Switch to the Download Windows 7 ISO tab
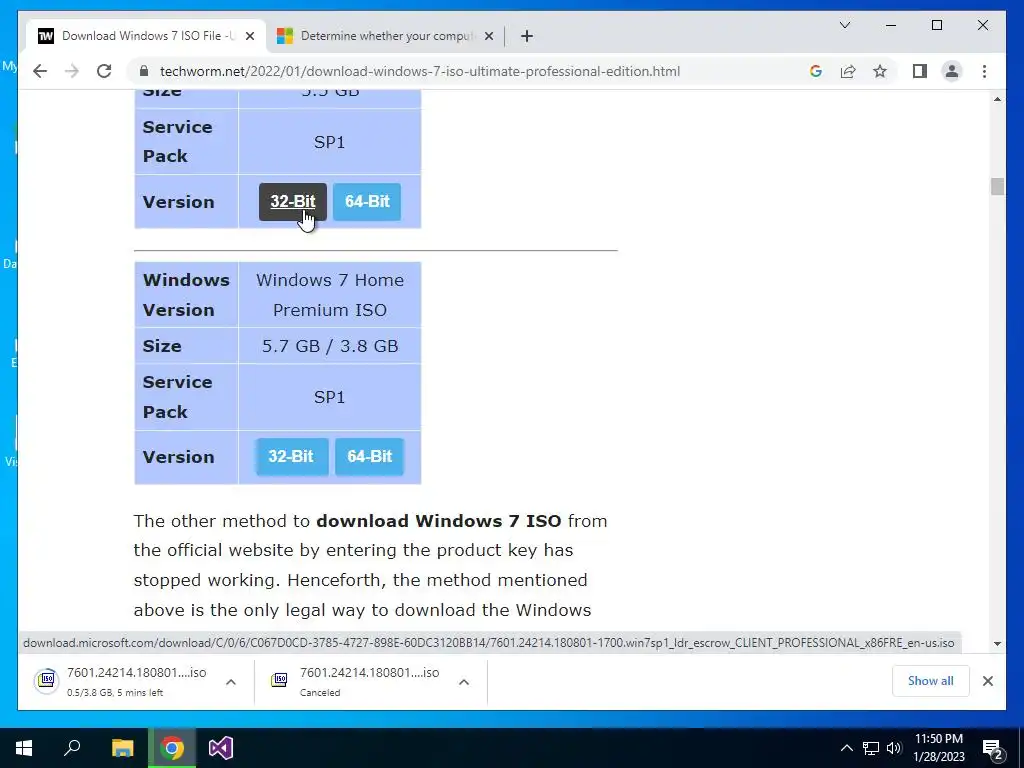 tap(146, 36)
